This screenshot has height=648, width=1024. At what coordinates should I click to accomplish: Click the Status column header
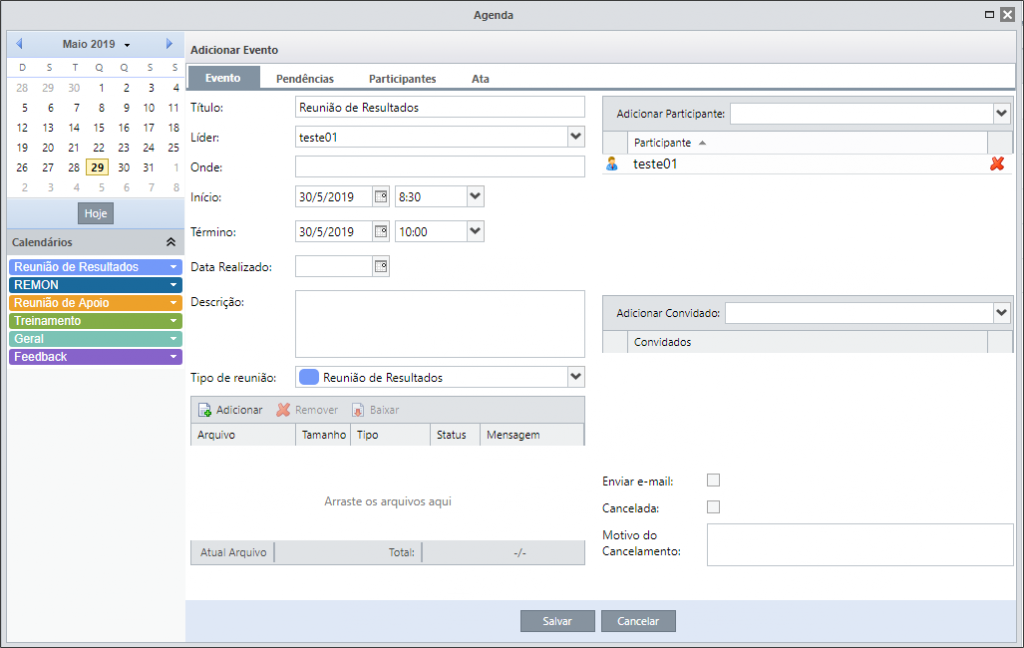(455, 434)
